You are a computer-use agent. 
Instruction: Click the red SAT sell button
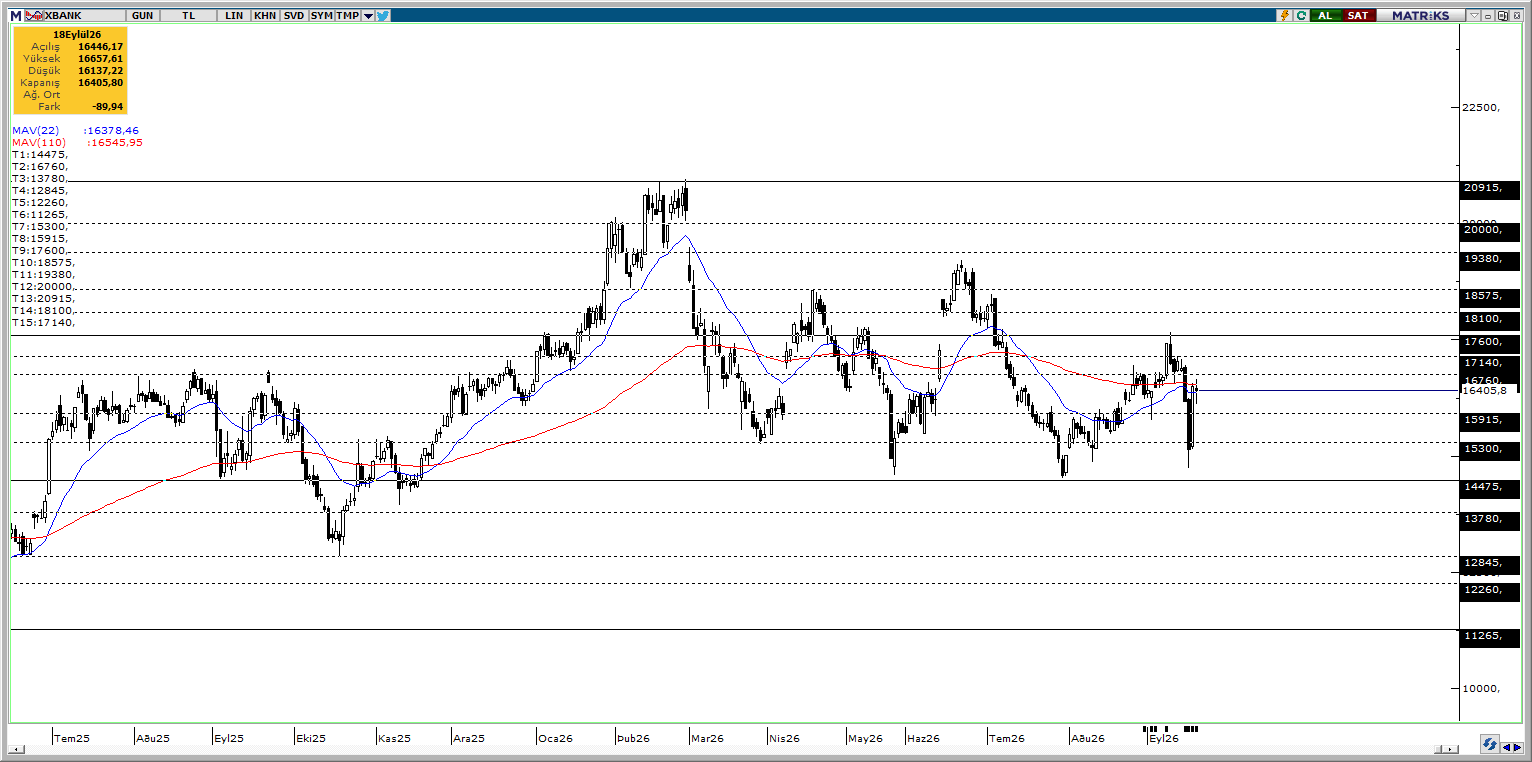coord(1358,16)
